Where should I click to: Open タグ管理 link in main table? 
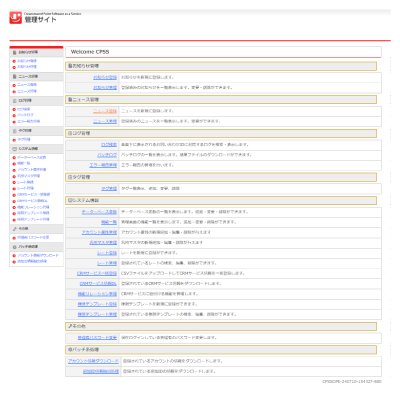point(109,189)
